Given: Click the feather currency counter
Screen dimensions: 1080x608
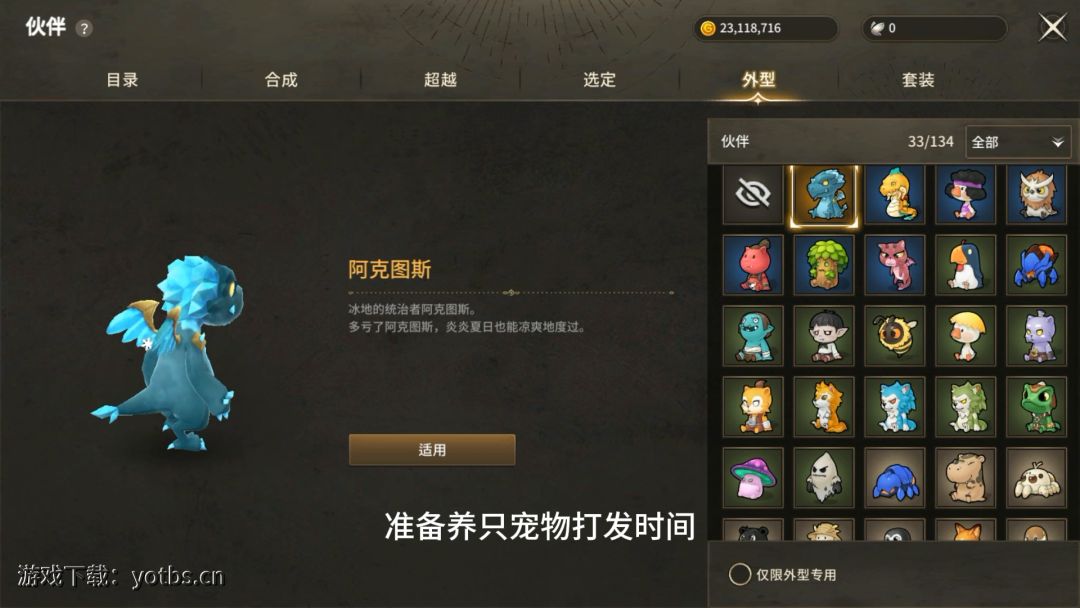Looking at the screenshot, I should (x=935, y=28).
